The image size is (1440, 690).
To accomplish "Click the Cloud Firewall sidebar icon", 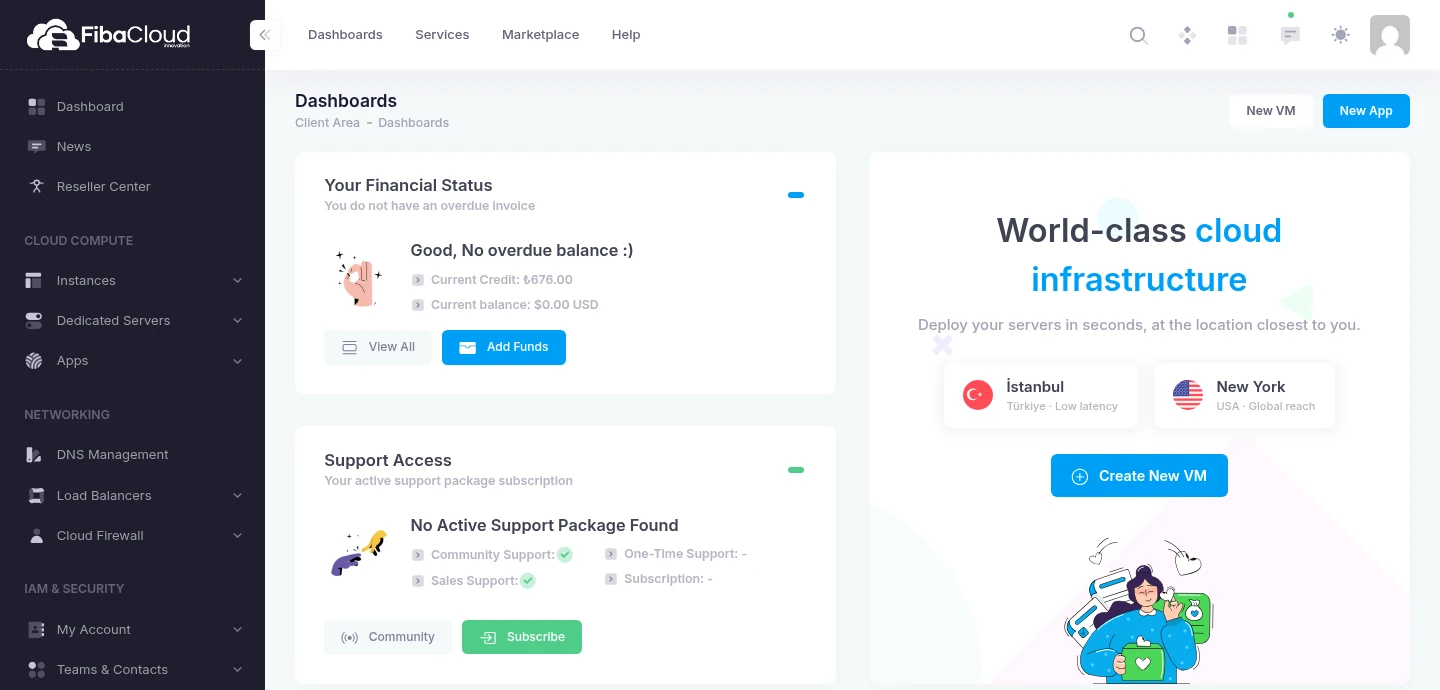I will point(37,535).
